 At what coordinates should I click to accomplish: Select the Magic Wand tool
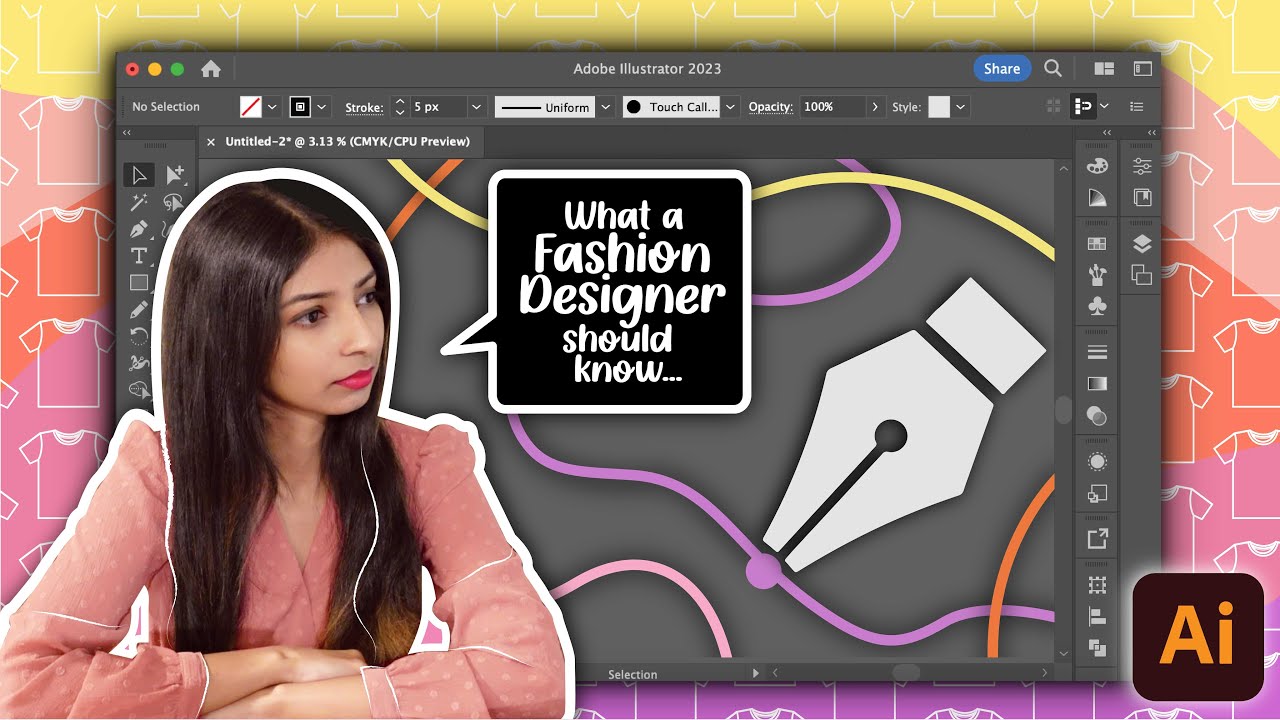click(139, 203)
